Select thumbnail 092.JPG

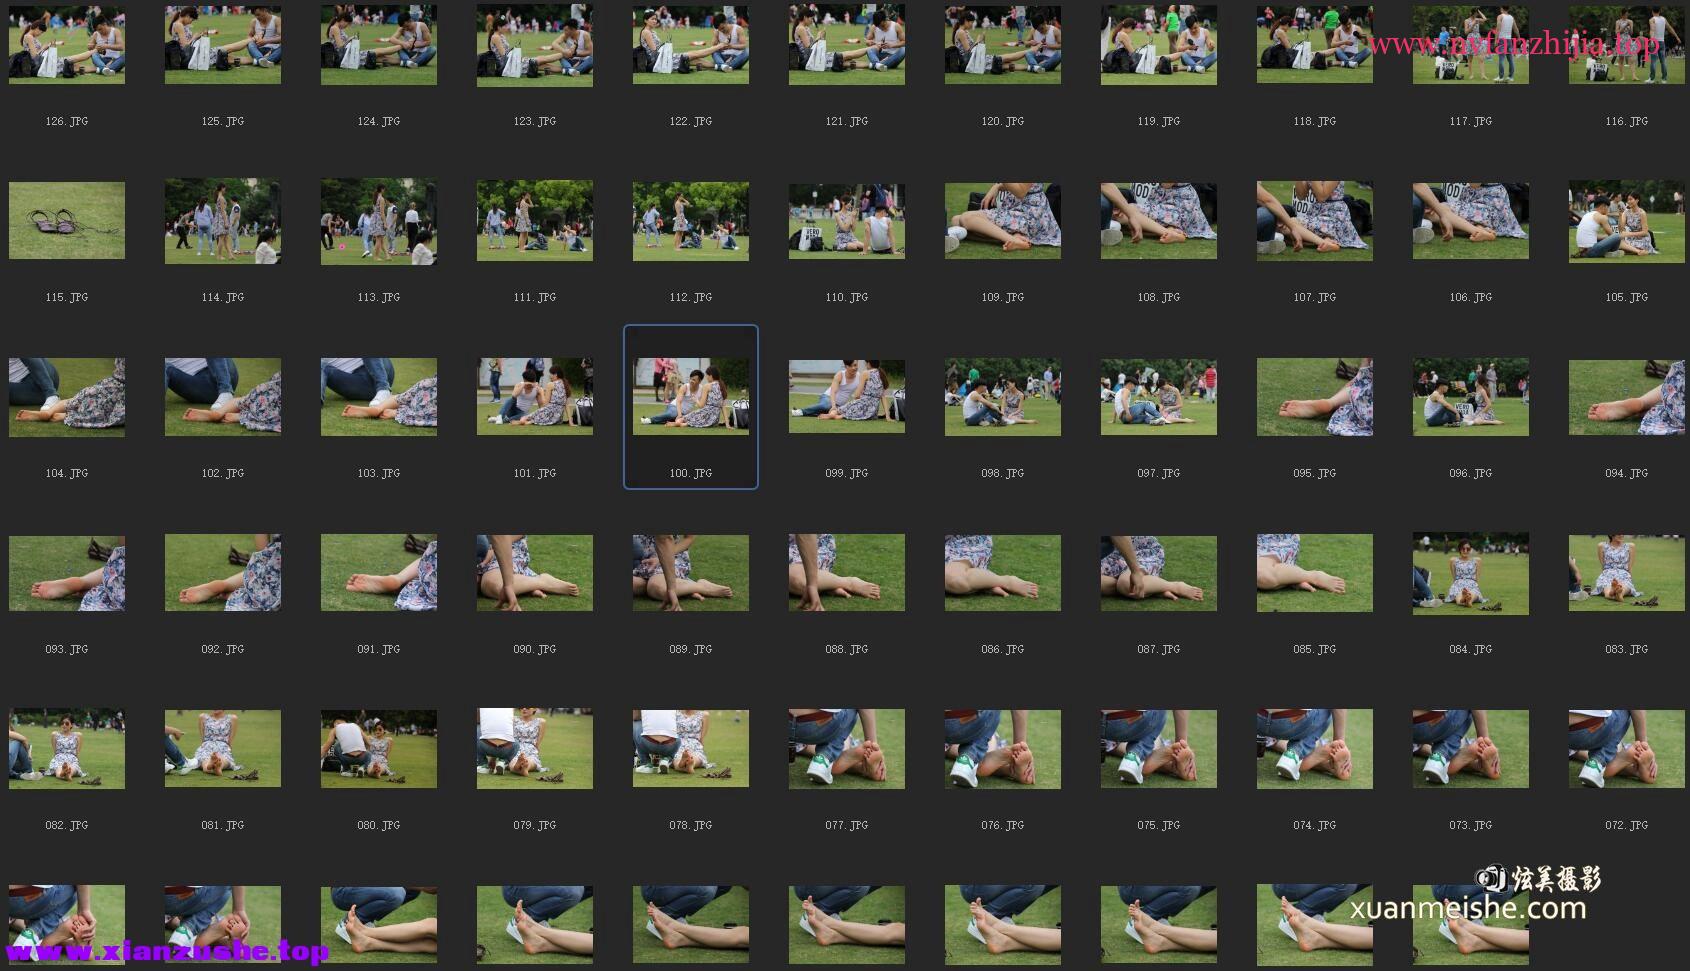point(223,572)
